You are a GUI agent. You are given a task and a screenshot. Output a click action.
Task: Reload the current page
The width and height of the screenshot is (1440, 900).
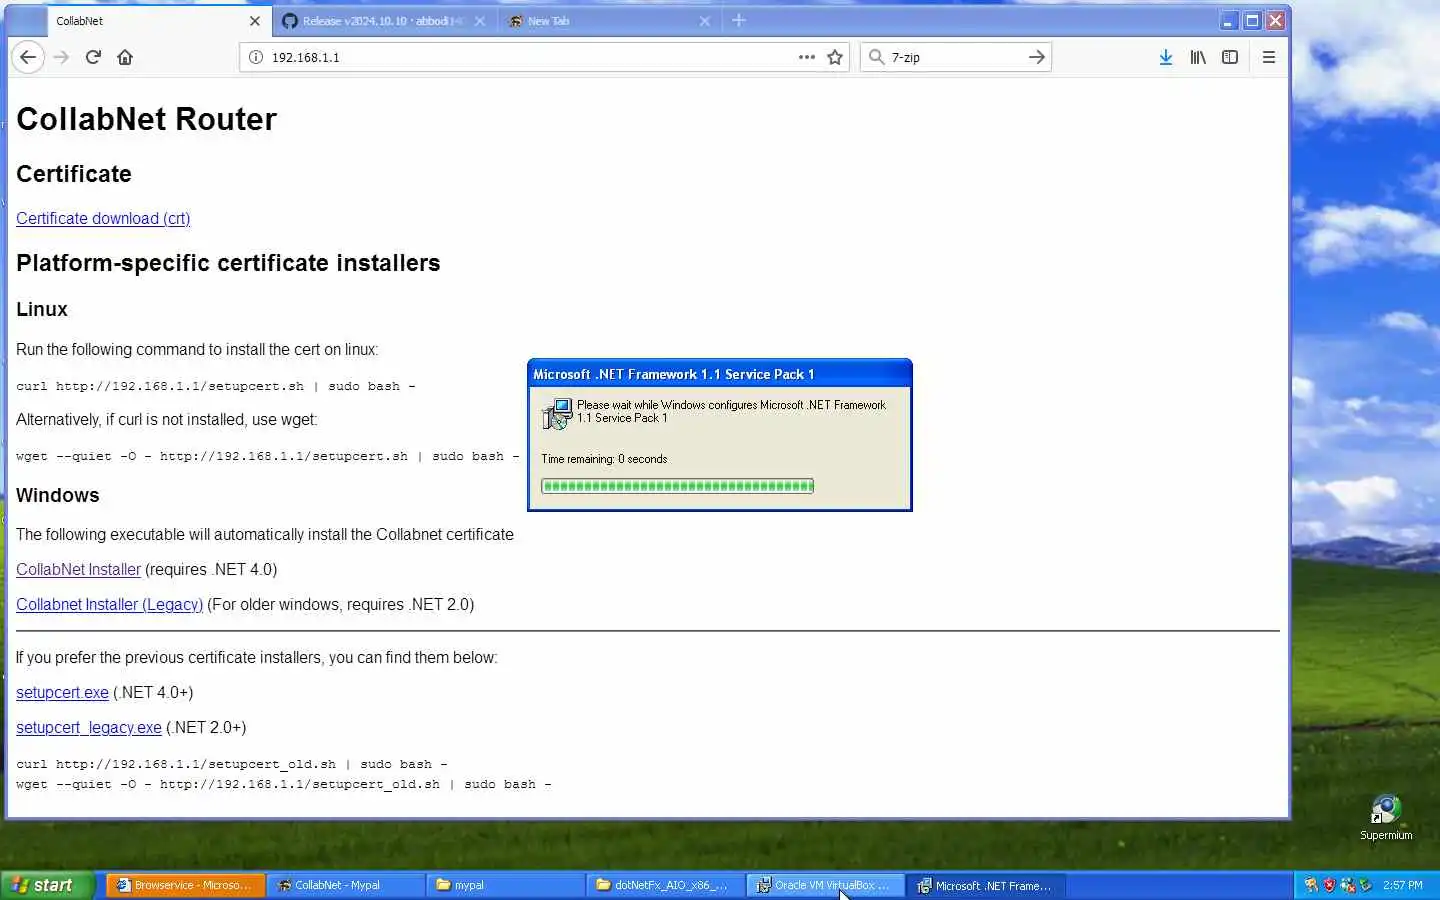click(93, 57)
